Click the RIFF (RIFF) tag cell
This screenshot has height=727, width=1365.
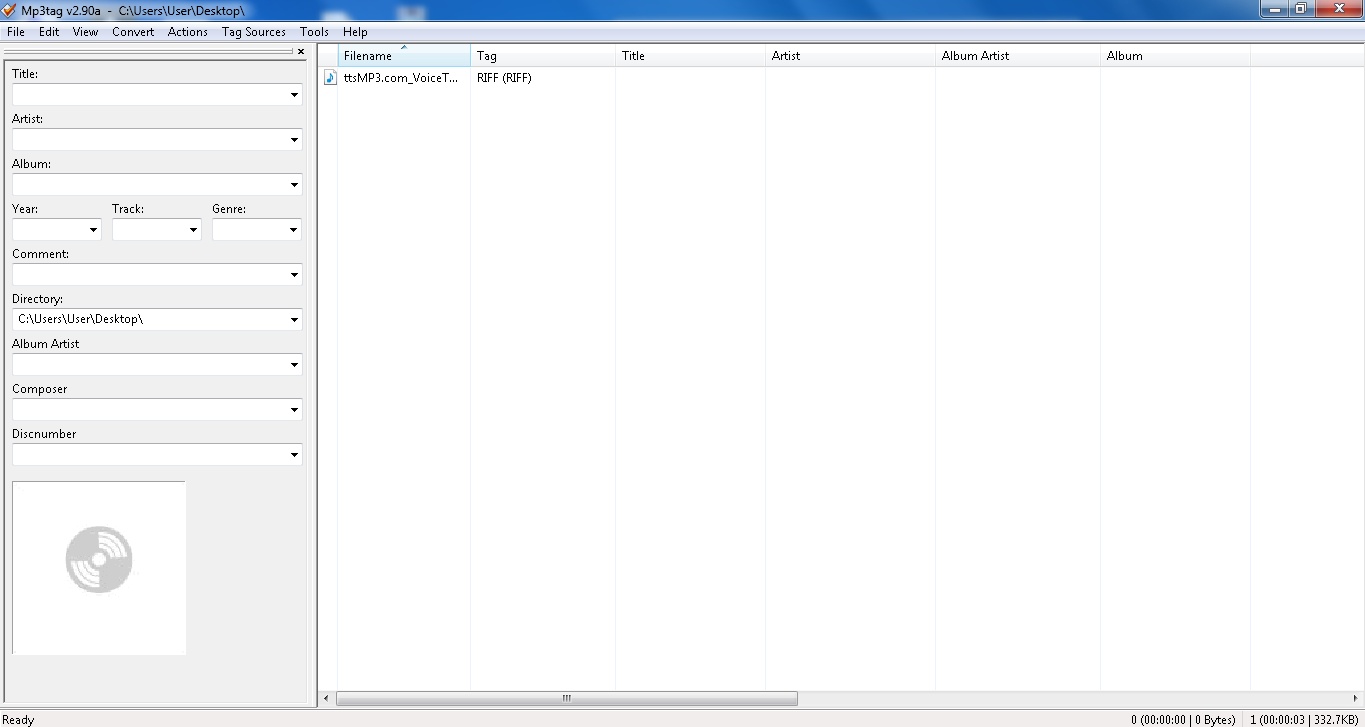pos(504,77)
